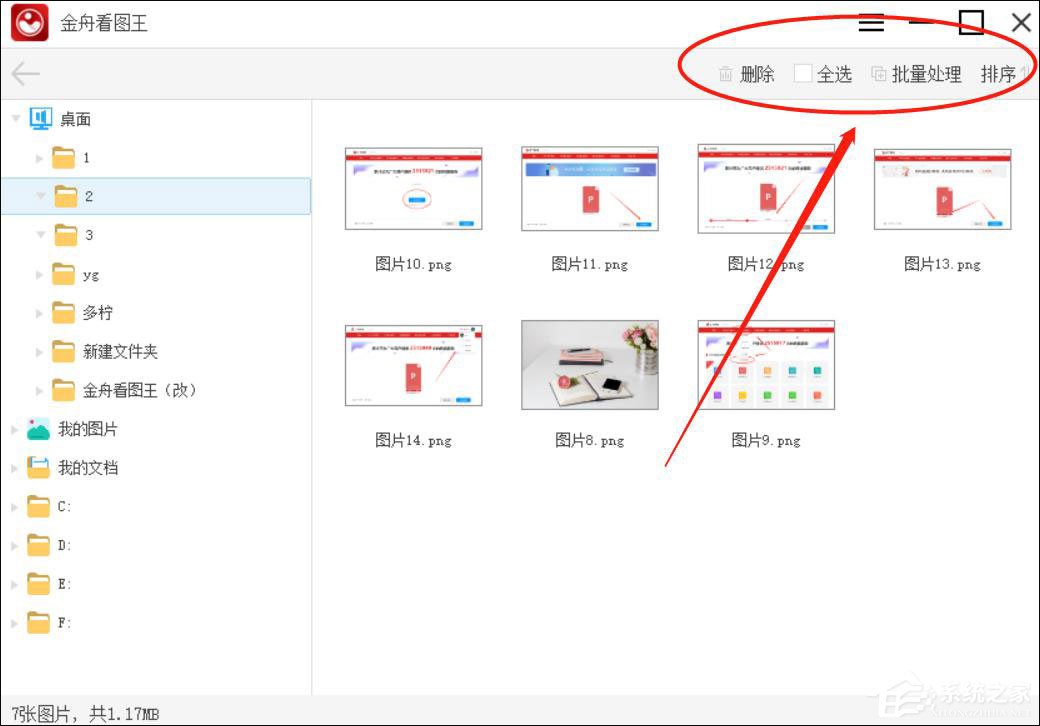The height and width of the screenshot is (726, 1040).
Task: Expand folder 3 in the sidebar
Action: tap(40, 234)
